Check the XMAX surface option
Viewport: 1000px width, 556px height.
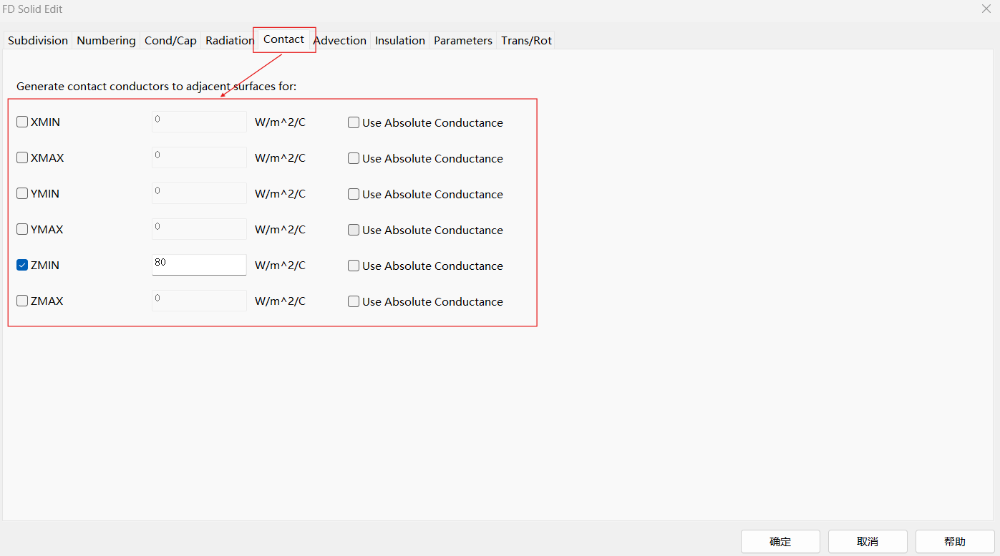pyautogui.click(x=22, y=158)
